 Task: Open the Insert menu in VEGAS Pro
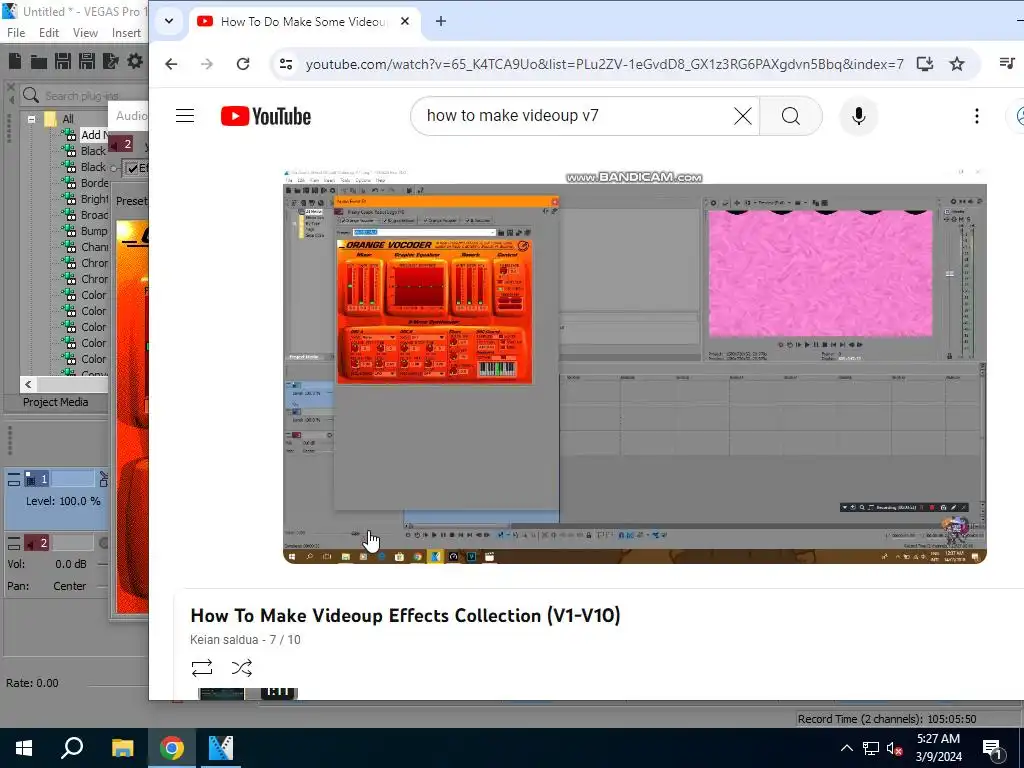point(126,33)
